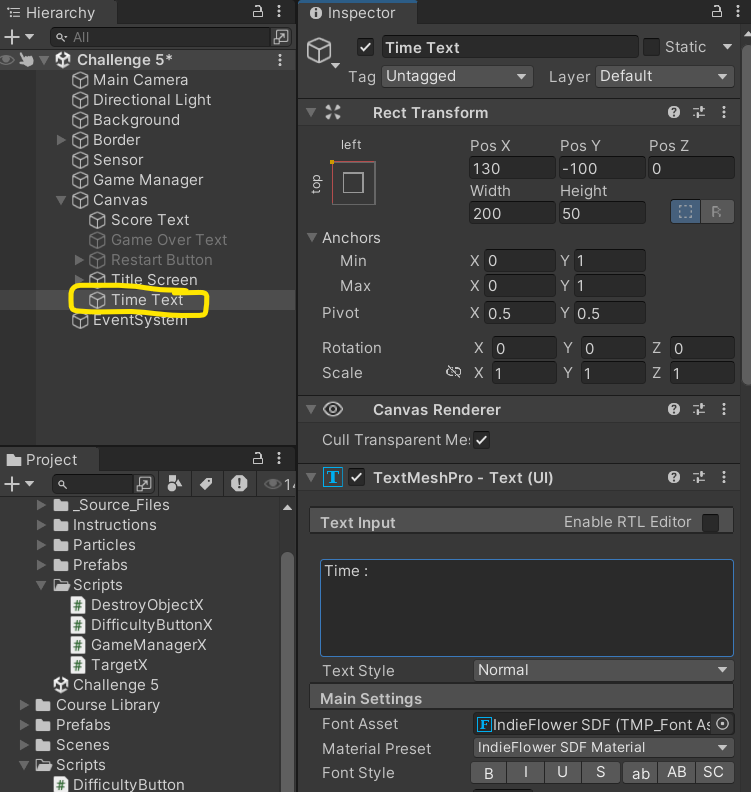
Task: Click the blueprint mode button in Rect Transform
Action: point(685,212)
